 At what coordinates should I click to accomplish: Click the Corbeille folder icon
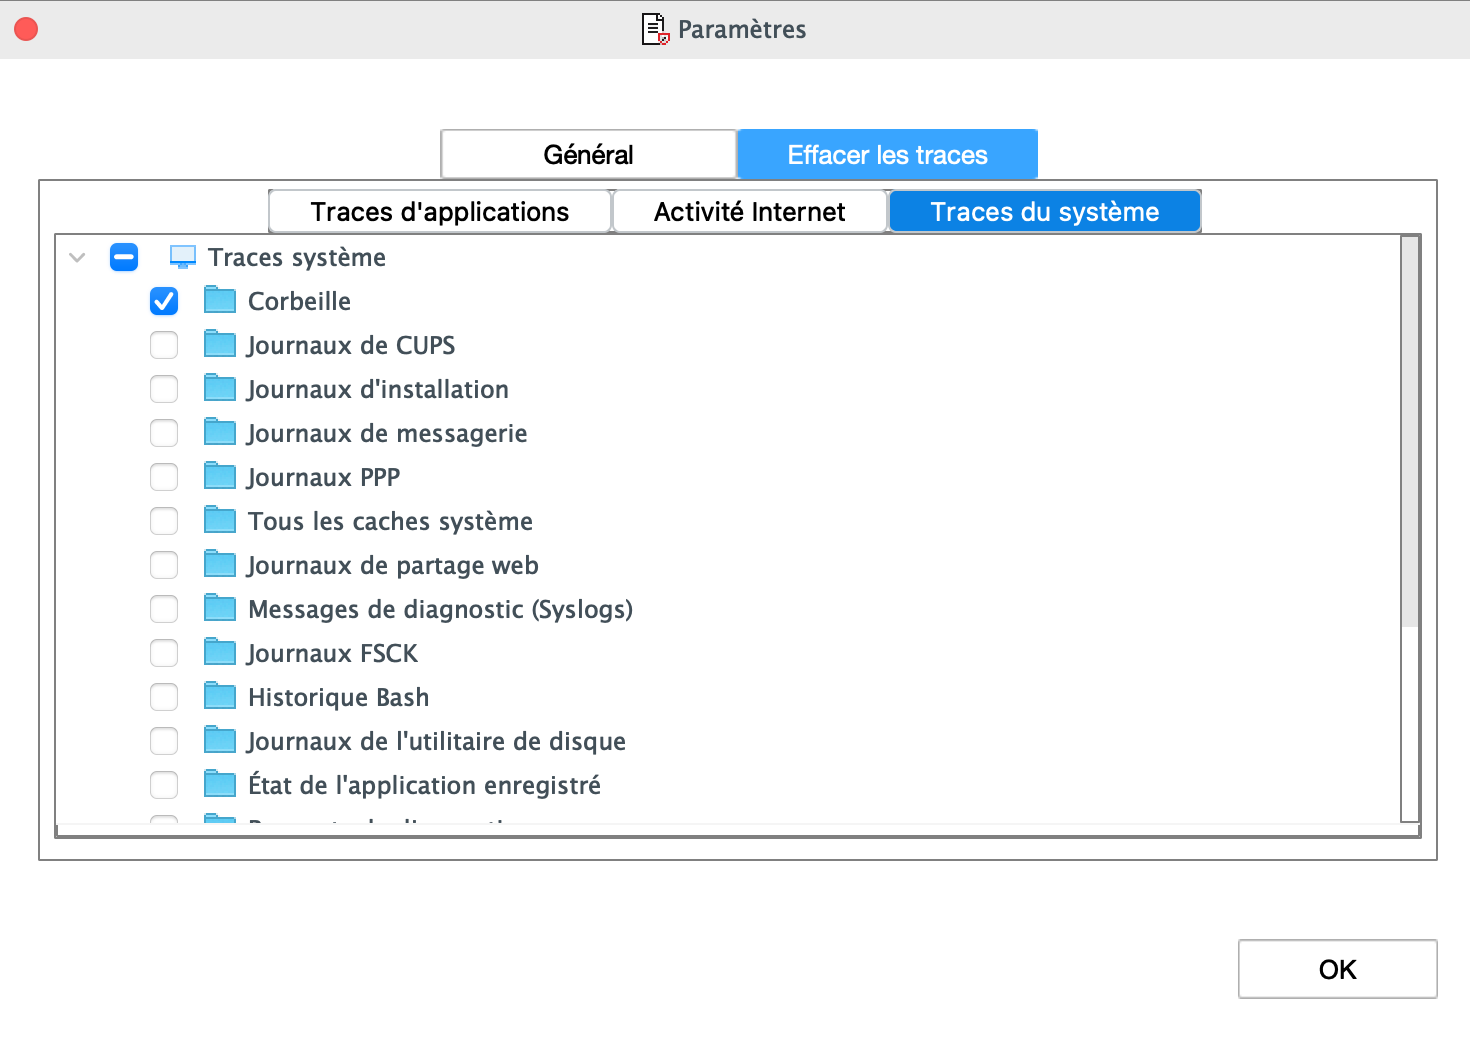pyautogui.click(x=220, y=300)
